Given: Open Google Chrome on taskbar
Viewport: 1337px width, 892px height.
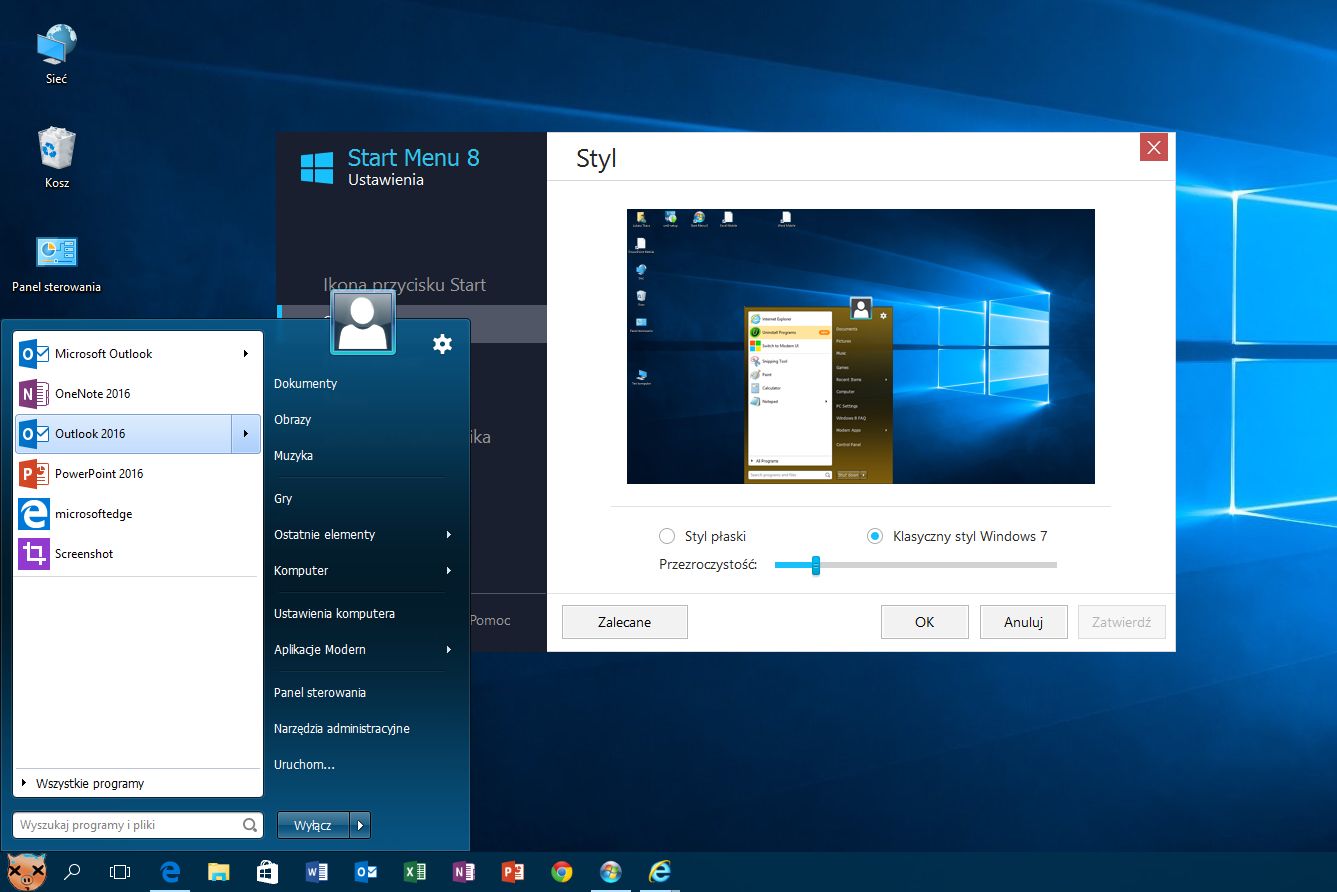Looking at the screenshot, I should click(561, 872).
